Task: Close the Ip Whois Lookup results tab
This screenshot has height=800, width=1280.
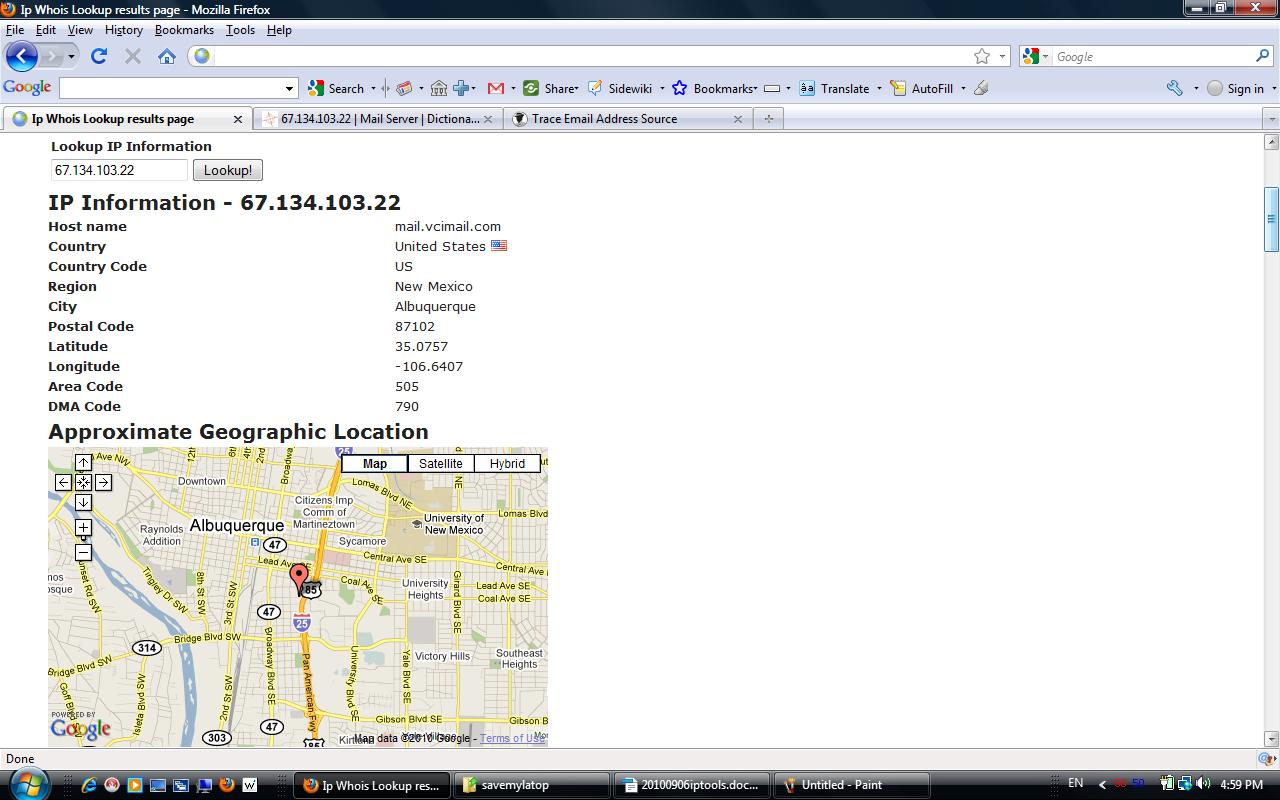Action: click(x=238, y=119)
